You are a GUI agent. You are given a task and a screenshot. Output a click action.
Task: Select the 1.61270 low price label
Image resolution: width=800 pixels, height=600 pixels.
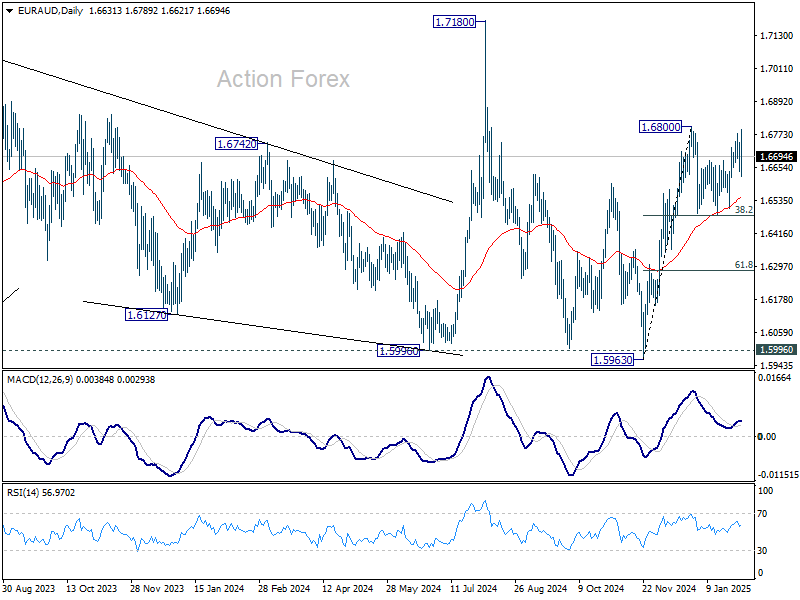pos(146,315)
